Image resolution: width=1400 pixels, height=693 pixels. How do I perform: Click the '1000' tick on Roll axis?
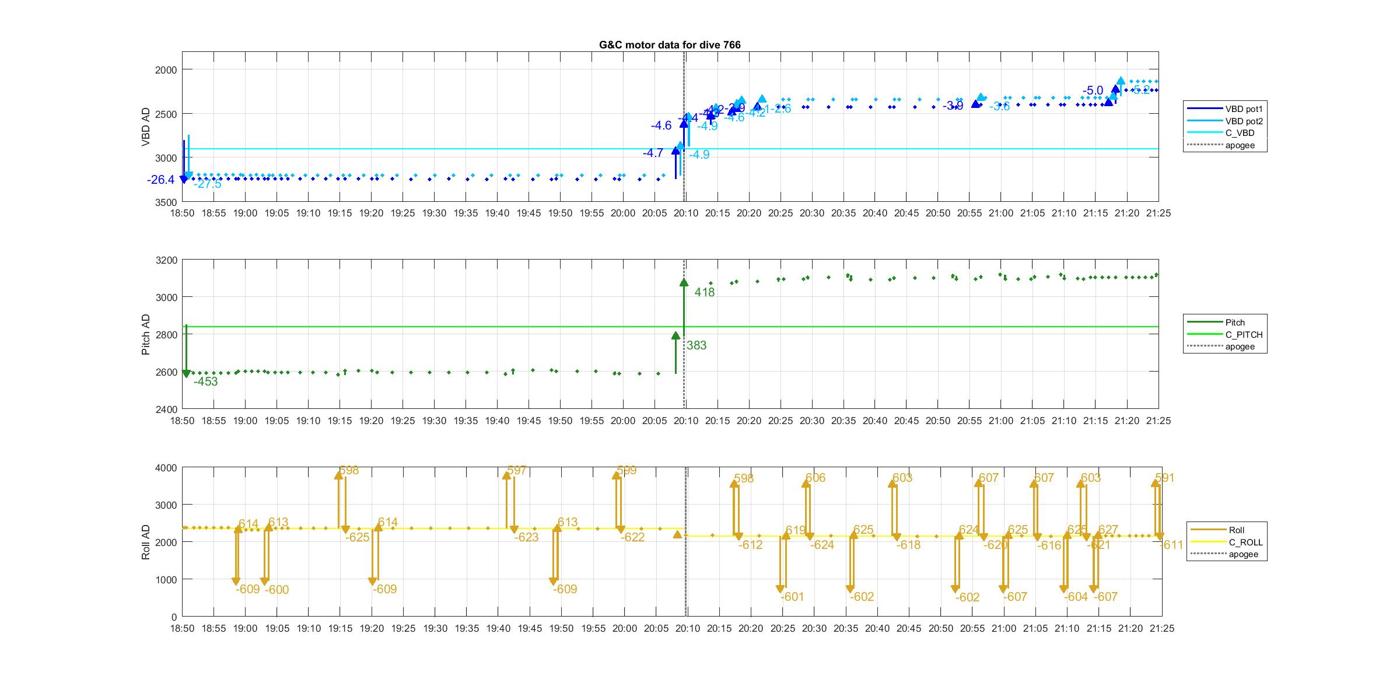pos(166,580)
